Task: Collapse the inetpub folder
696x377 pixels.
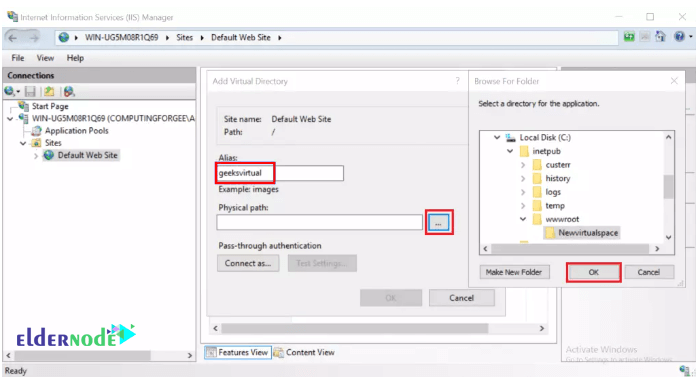Action: (510, 151)
